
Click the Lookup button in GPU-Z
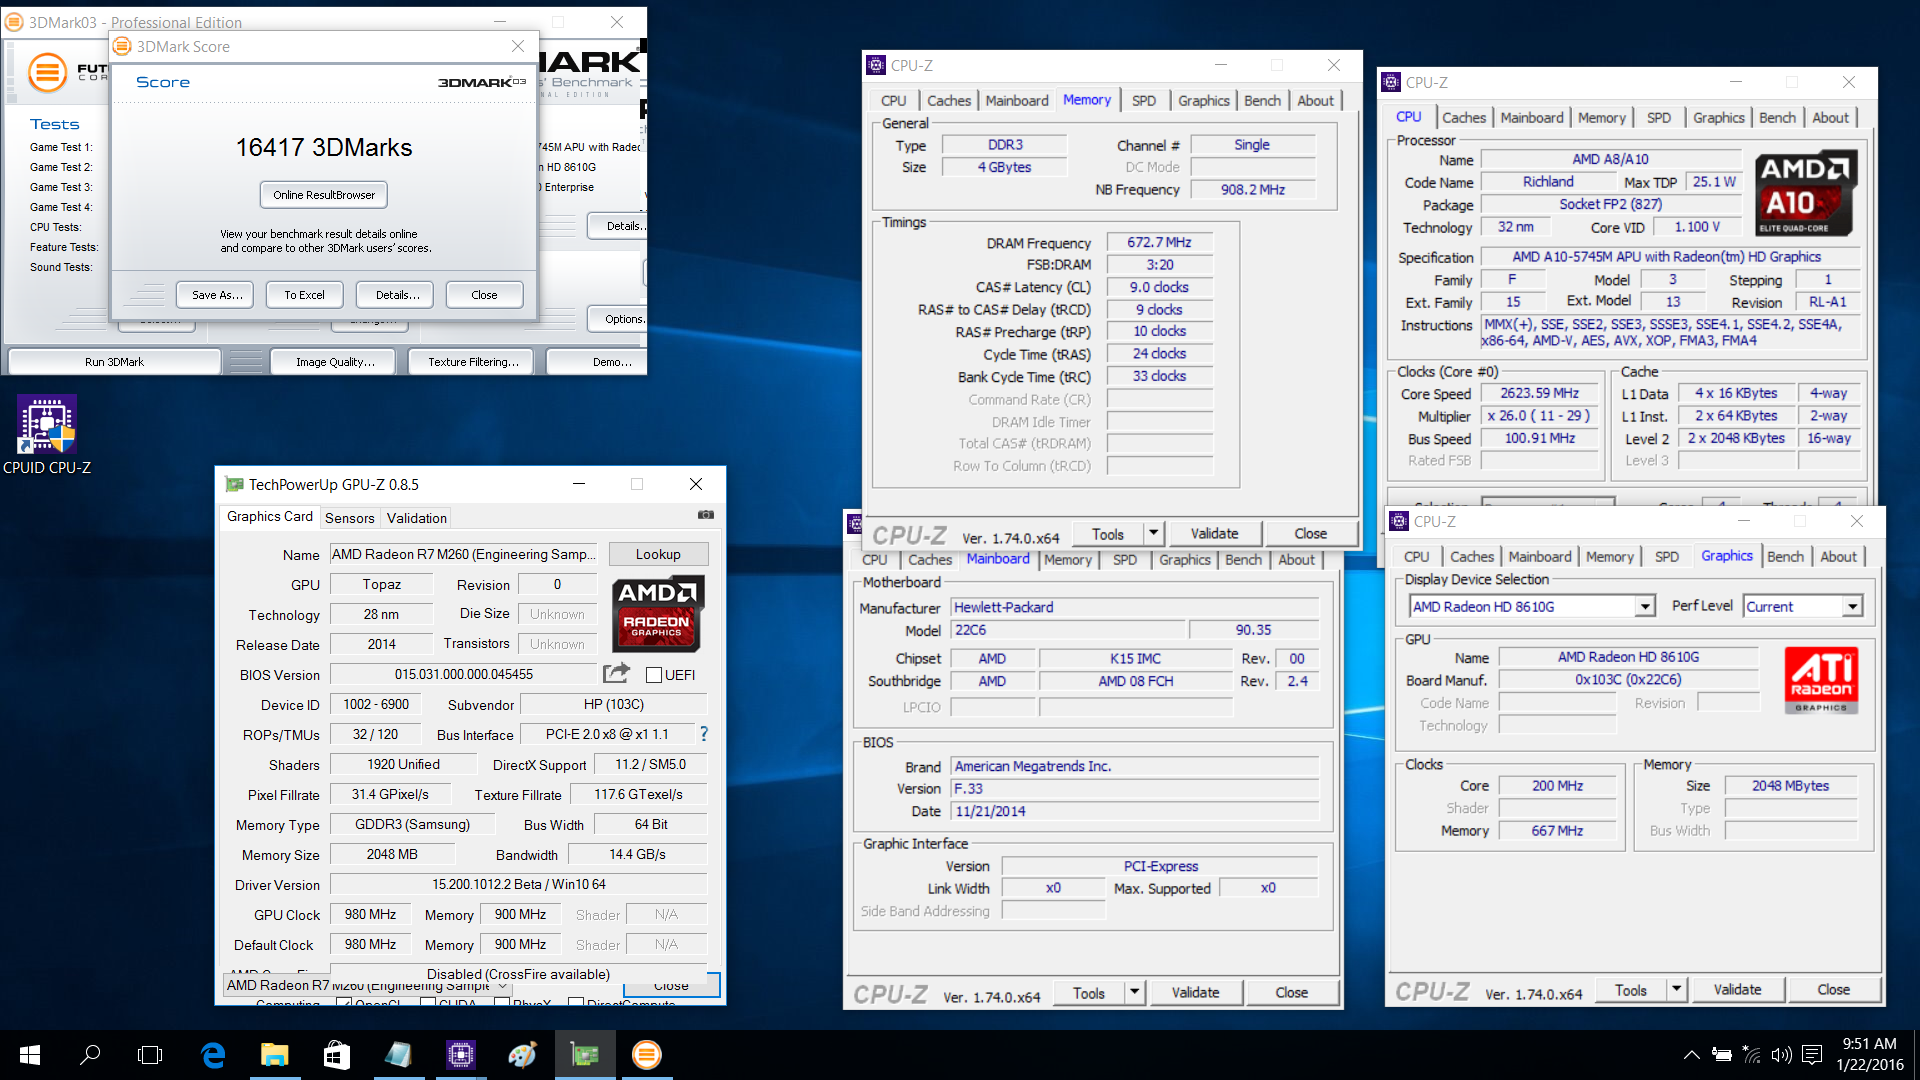tap(658, 554)
